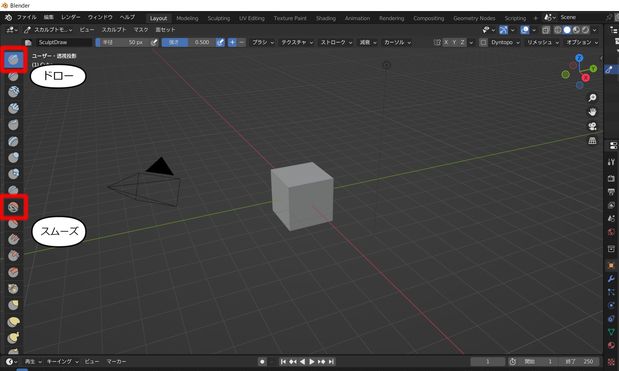The height and width of the screenshot is (371, 619).
Task: Open the timeline マーカー menu
Action: 116,362
